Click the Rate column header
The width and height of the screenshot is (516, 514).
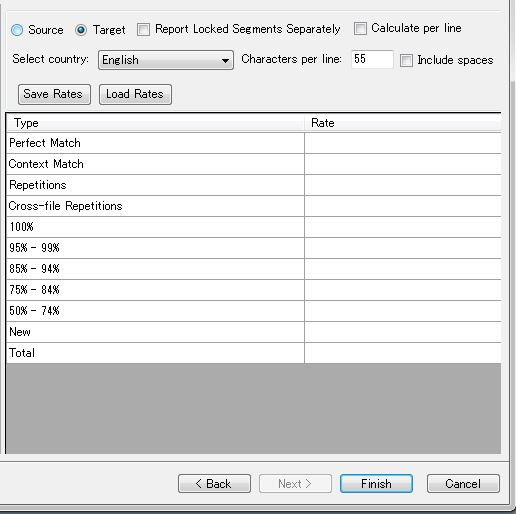click(403, 123)
